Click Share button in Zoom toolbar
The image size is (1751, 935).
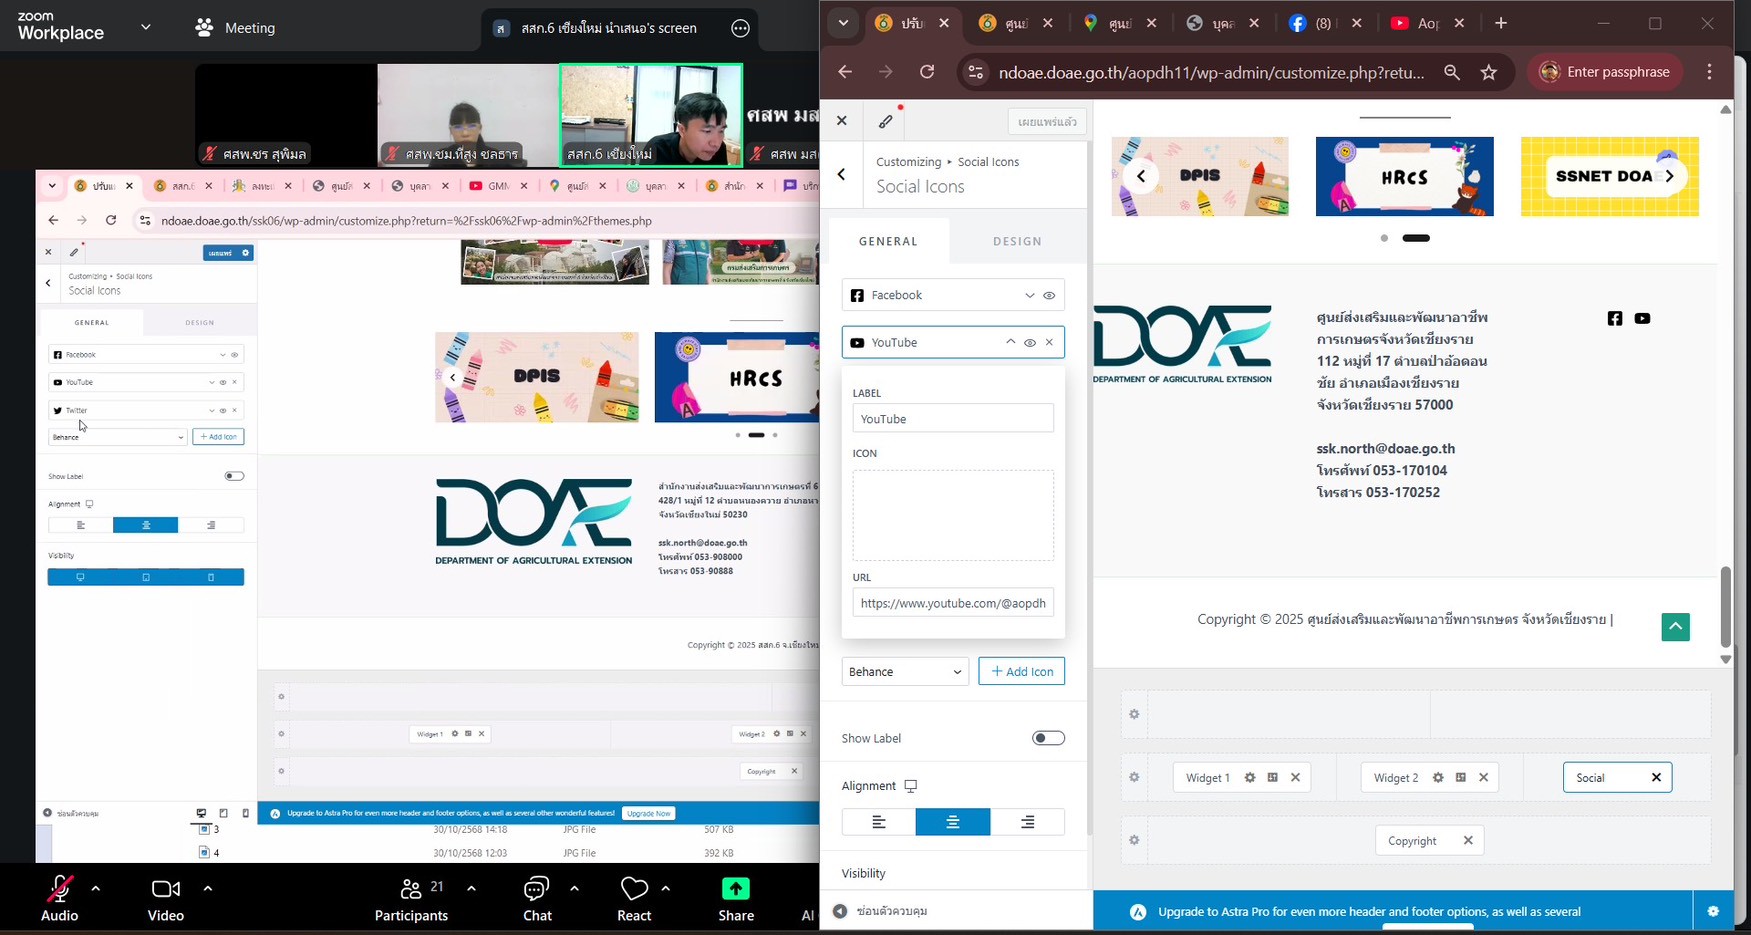pos(735,899)
